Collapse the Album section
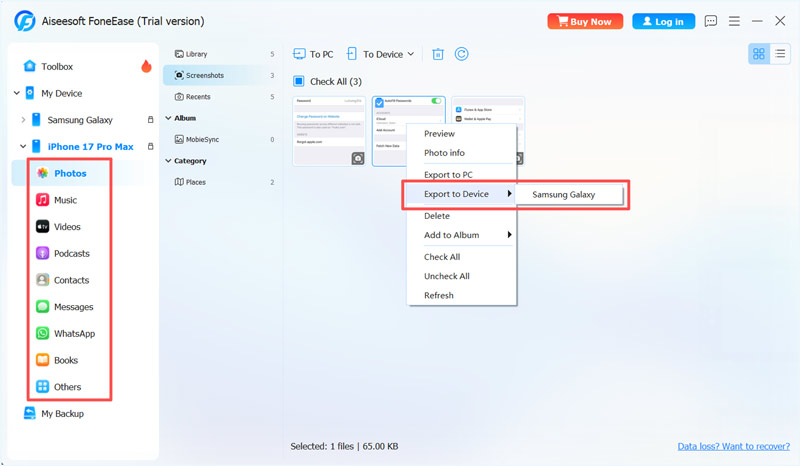 pos(168,118)
